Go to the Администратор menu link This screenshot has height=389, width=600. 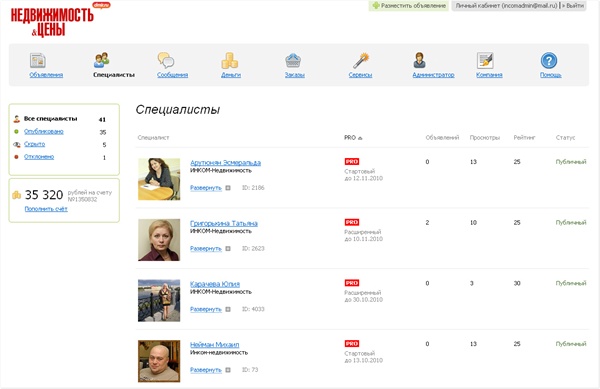(433, 75)
